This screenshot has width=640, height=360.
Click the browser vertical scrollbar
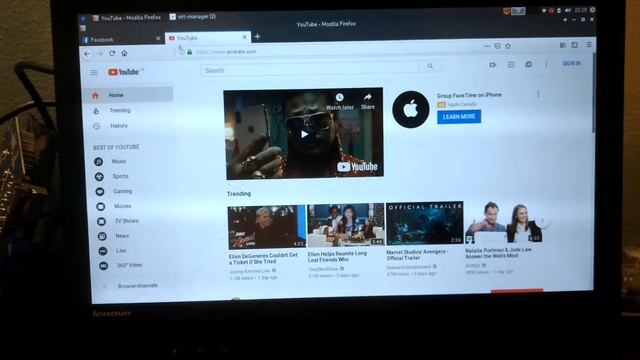point(593,94)
